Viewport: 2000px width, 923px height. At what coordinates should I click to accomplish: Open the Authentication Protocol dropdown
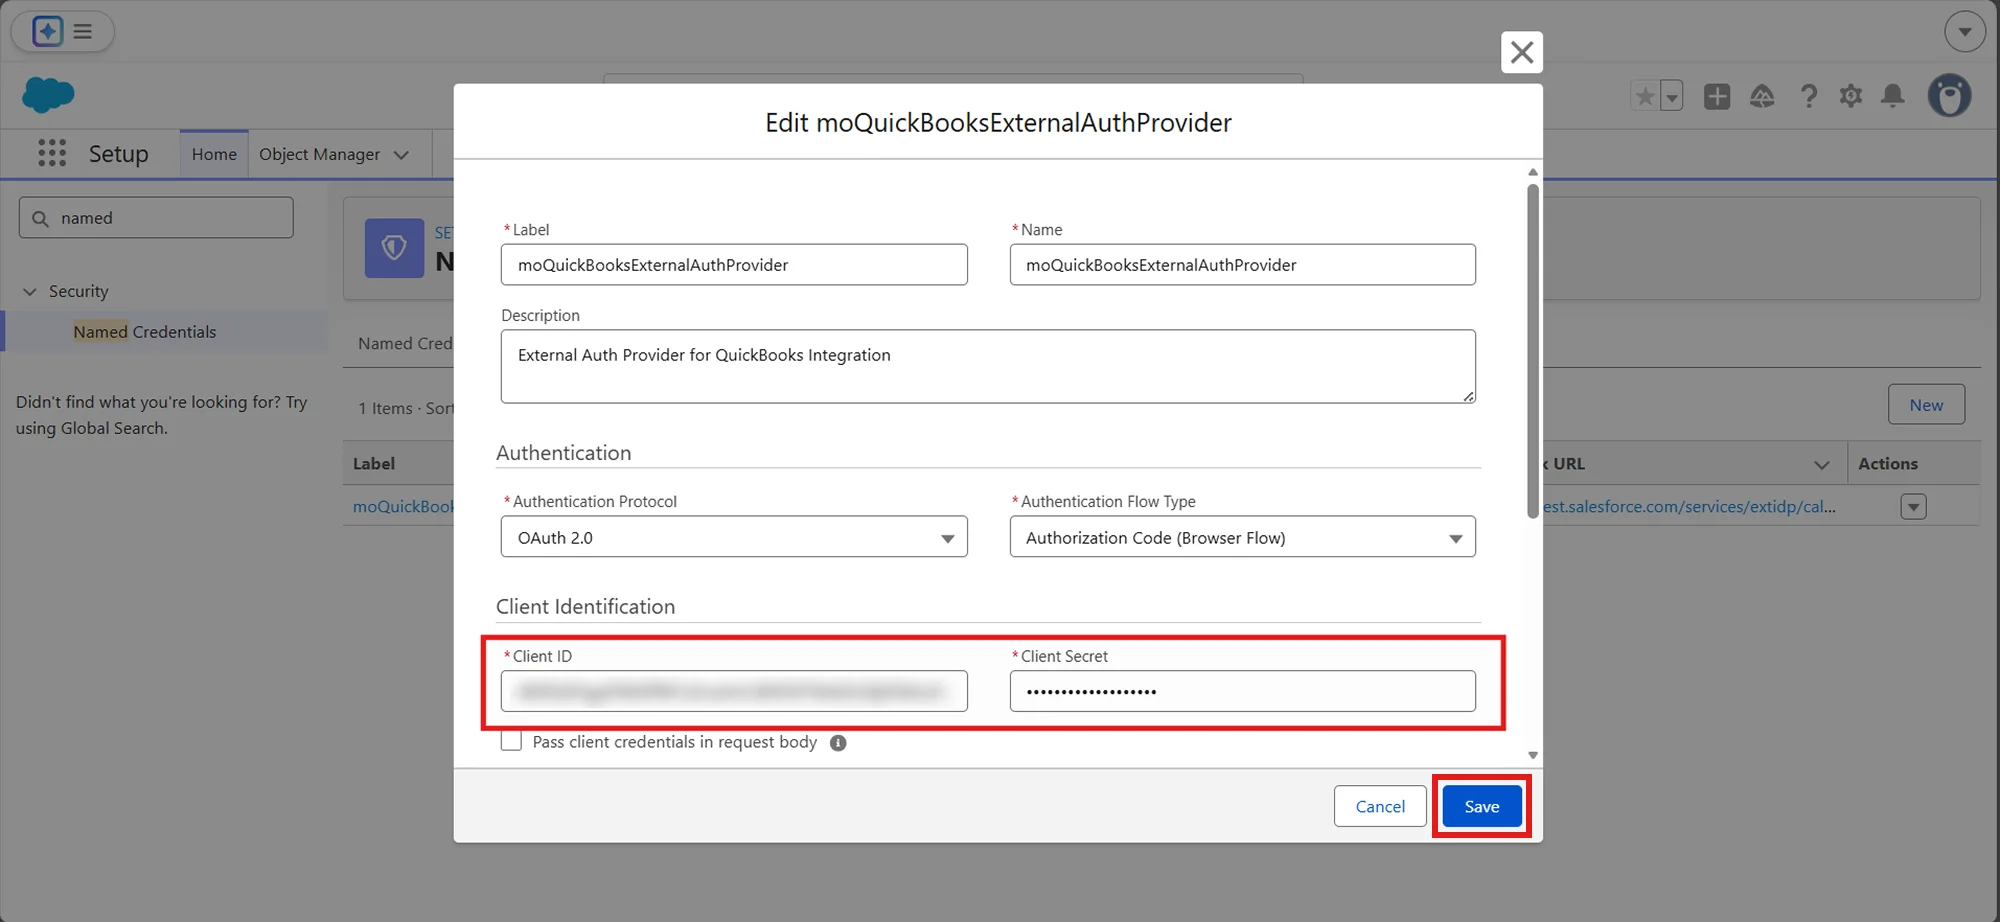(x=946, y=537)
